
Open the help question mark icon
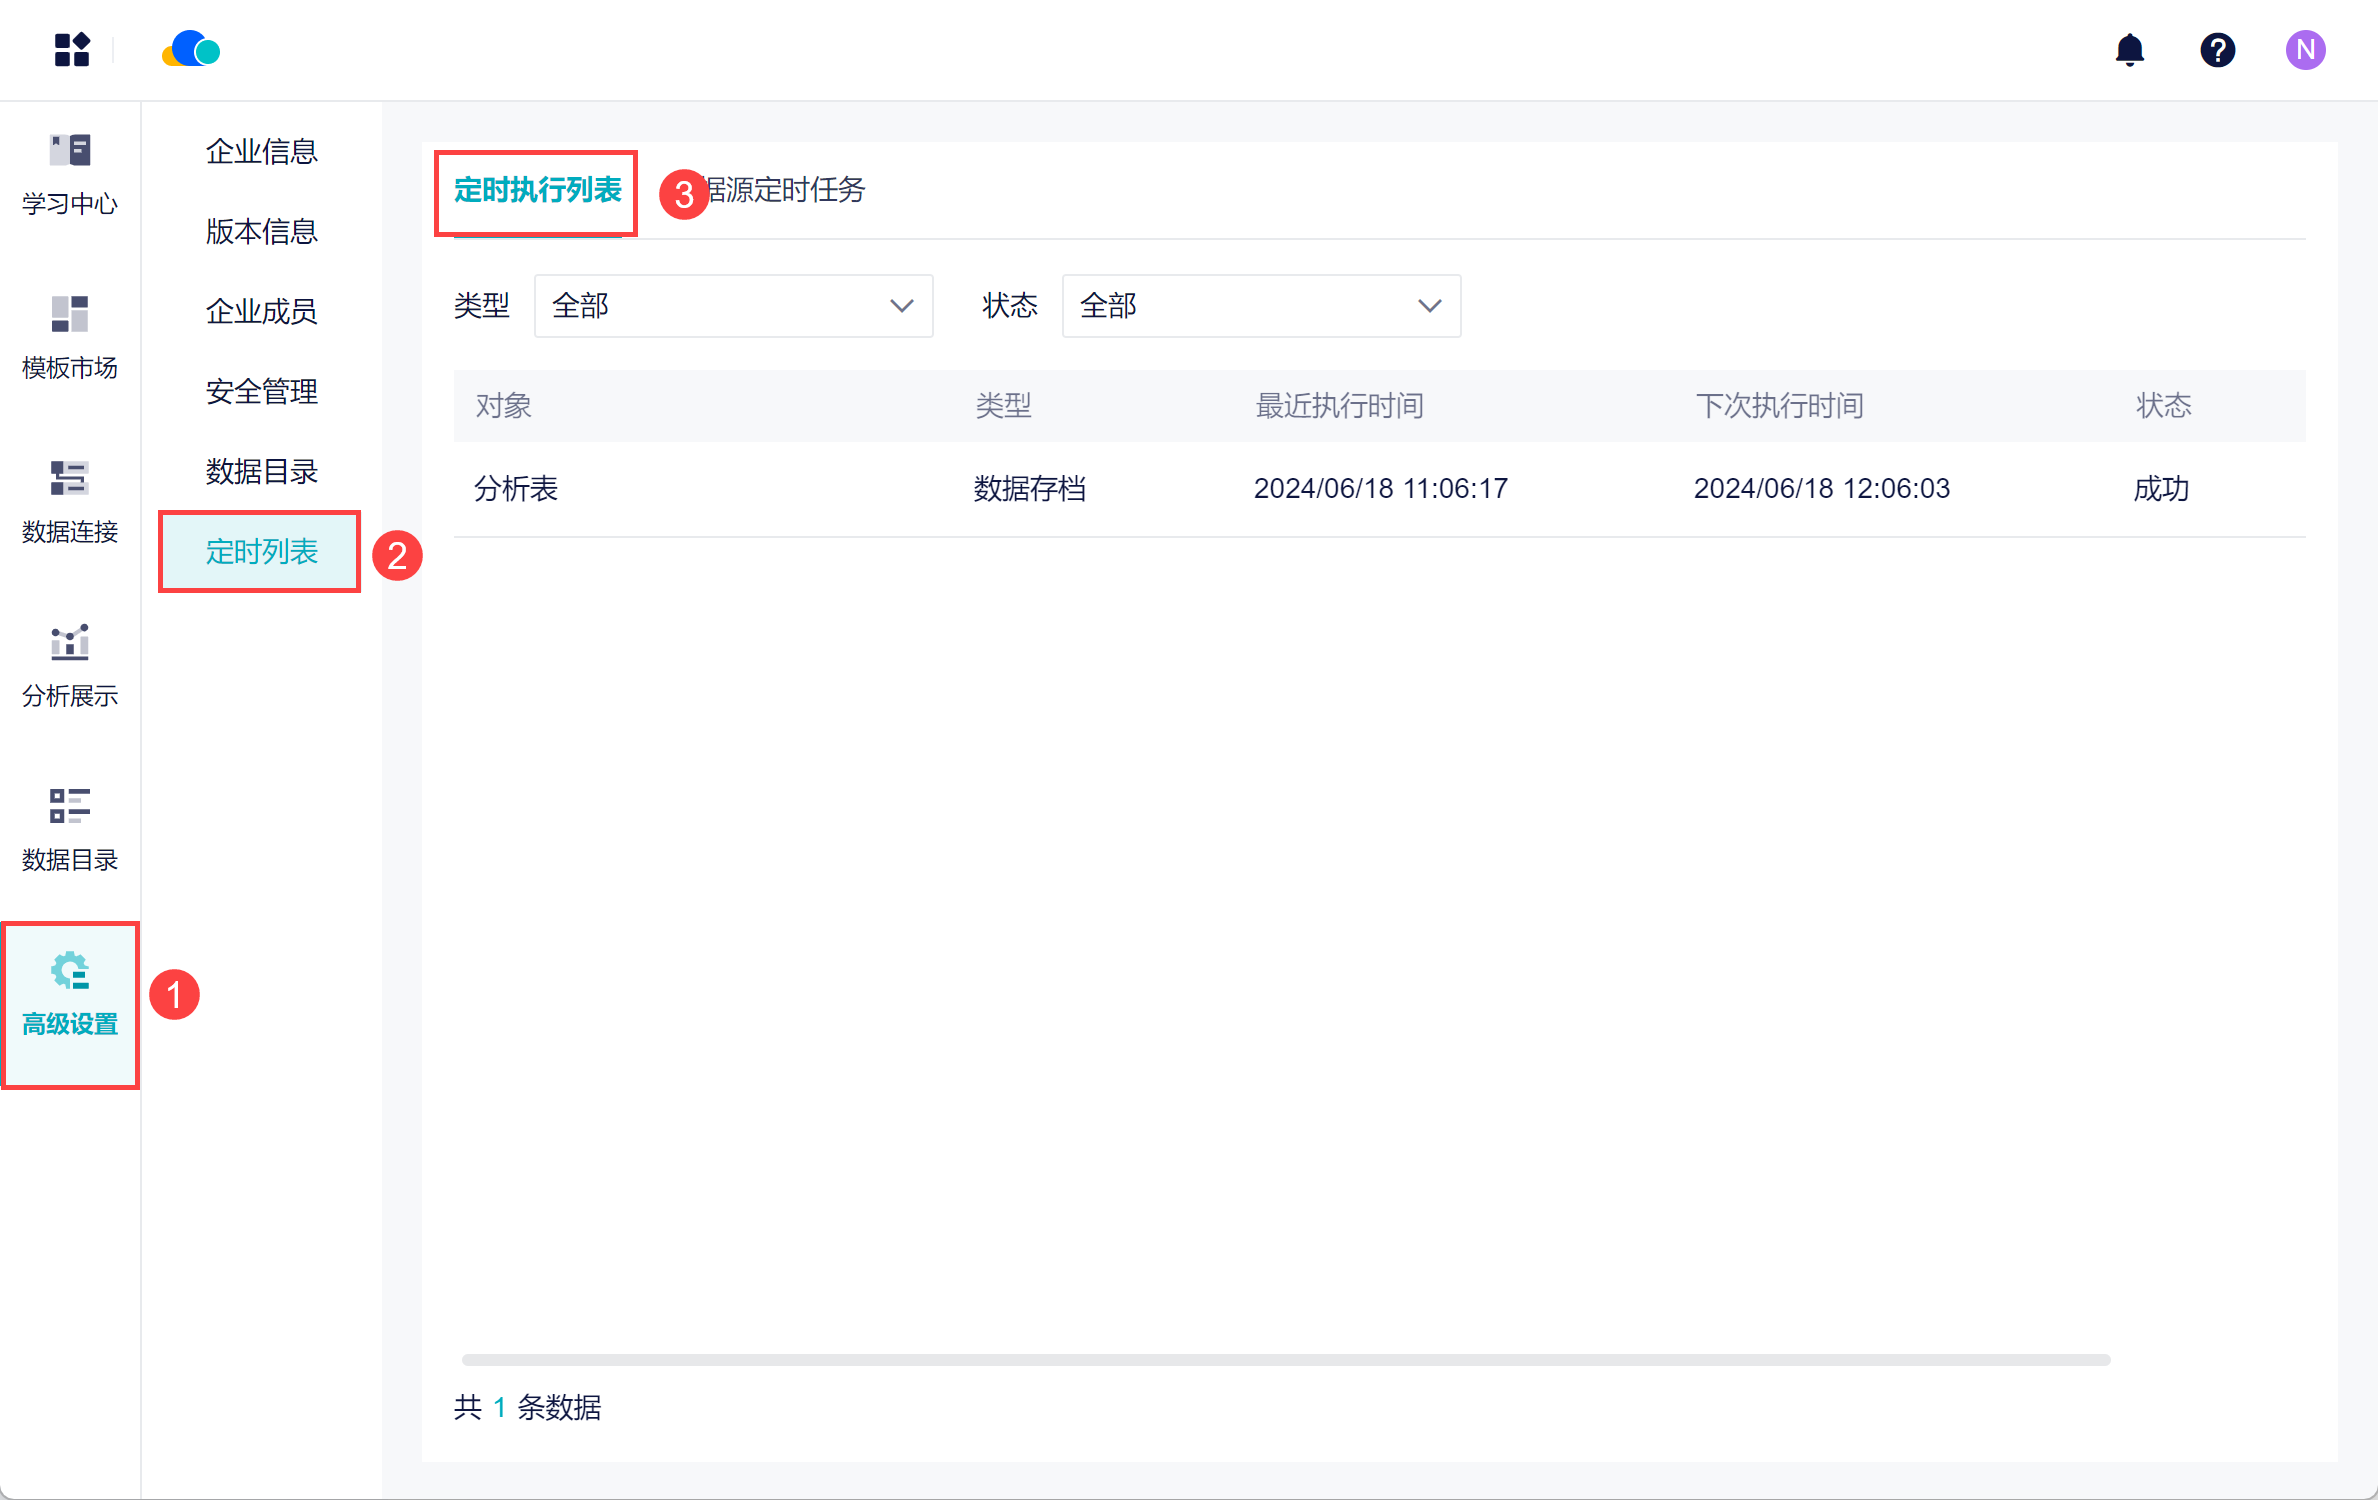coord(2217,50)
